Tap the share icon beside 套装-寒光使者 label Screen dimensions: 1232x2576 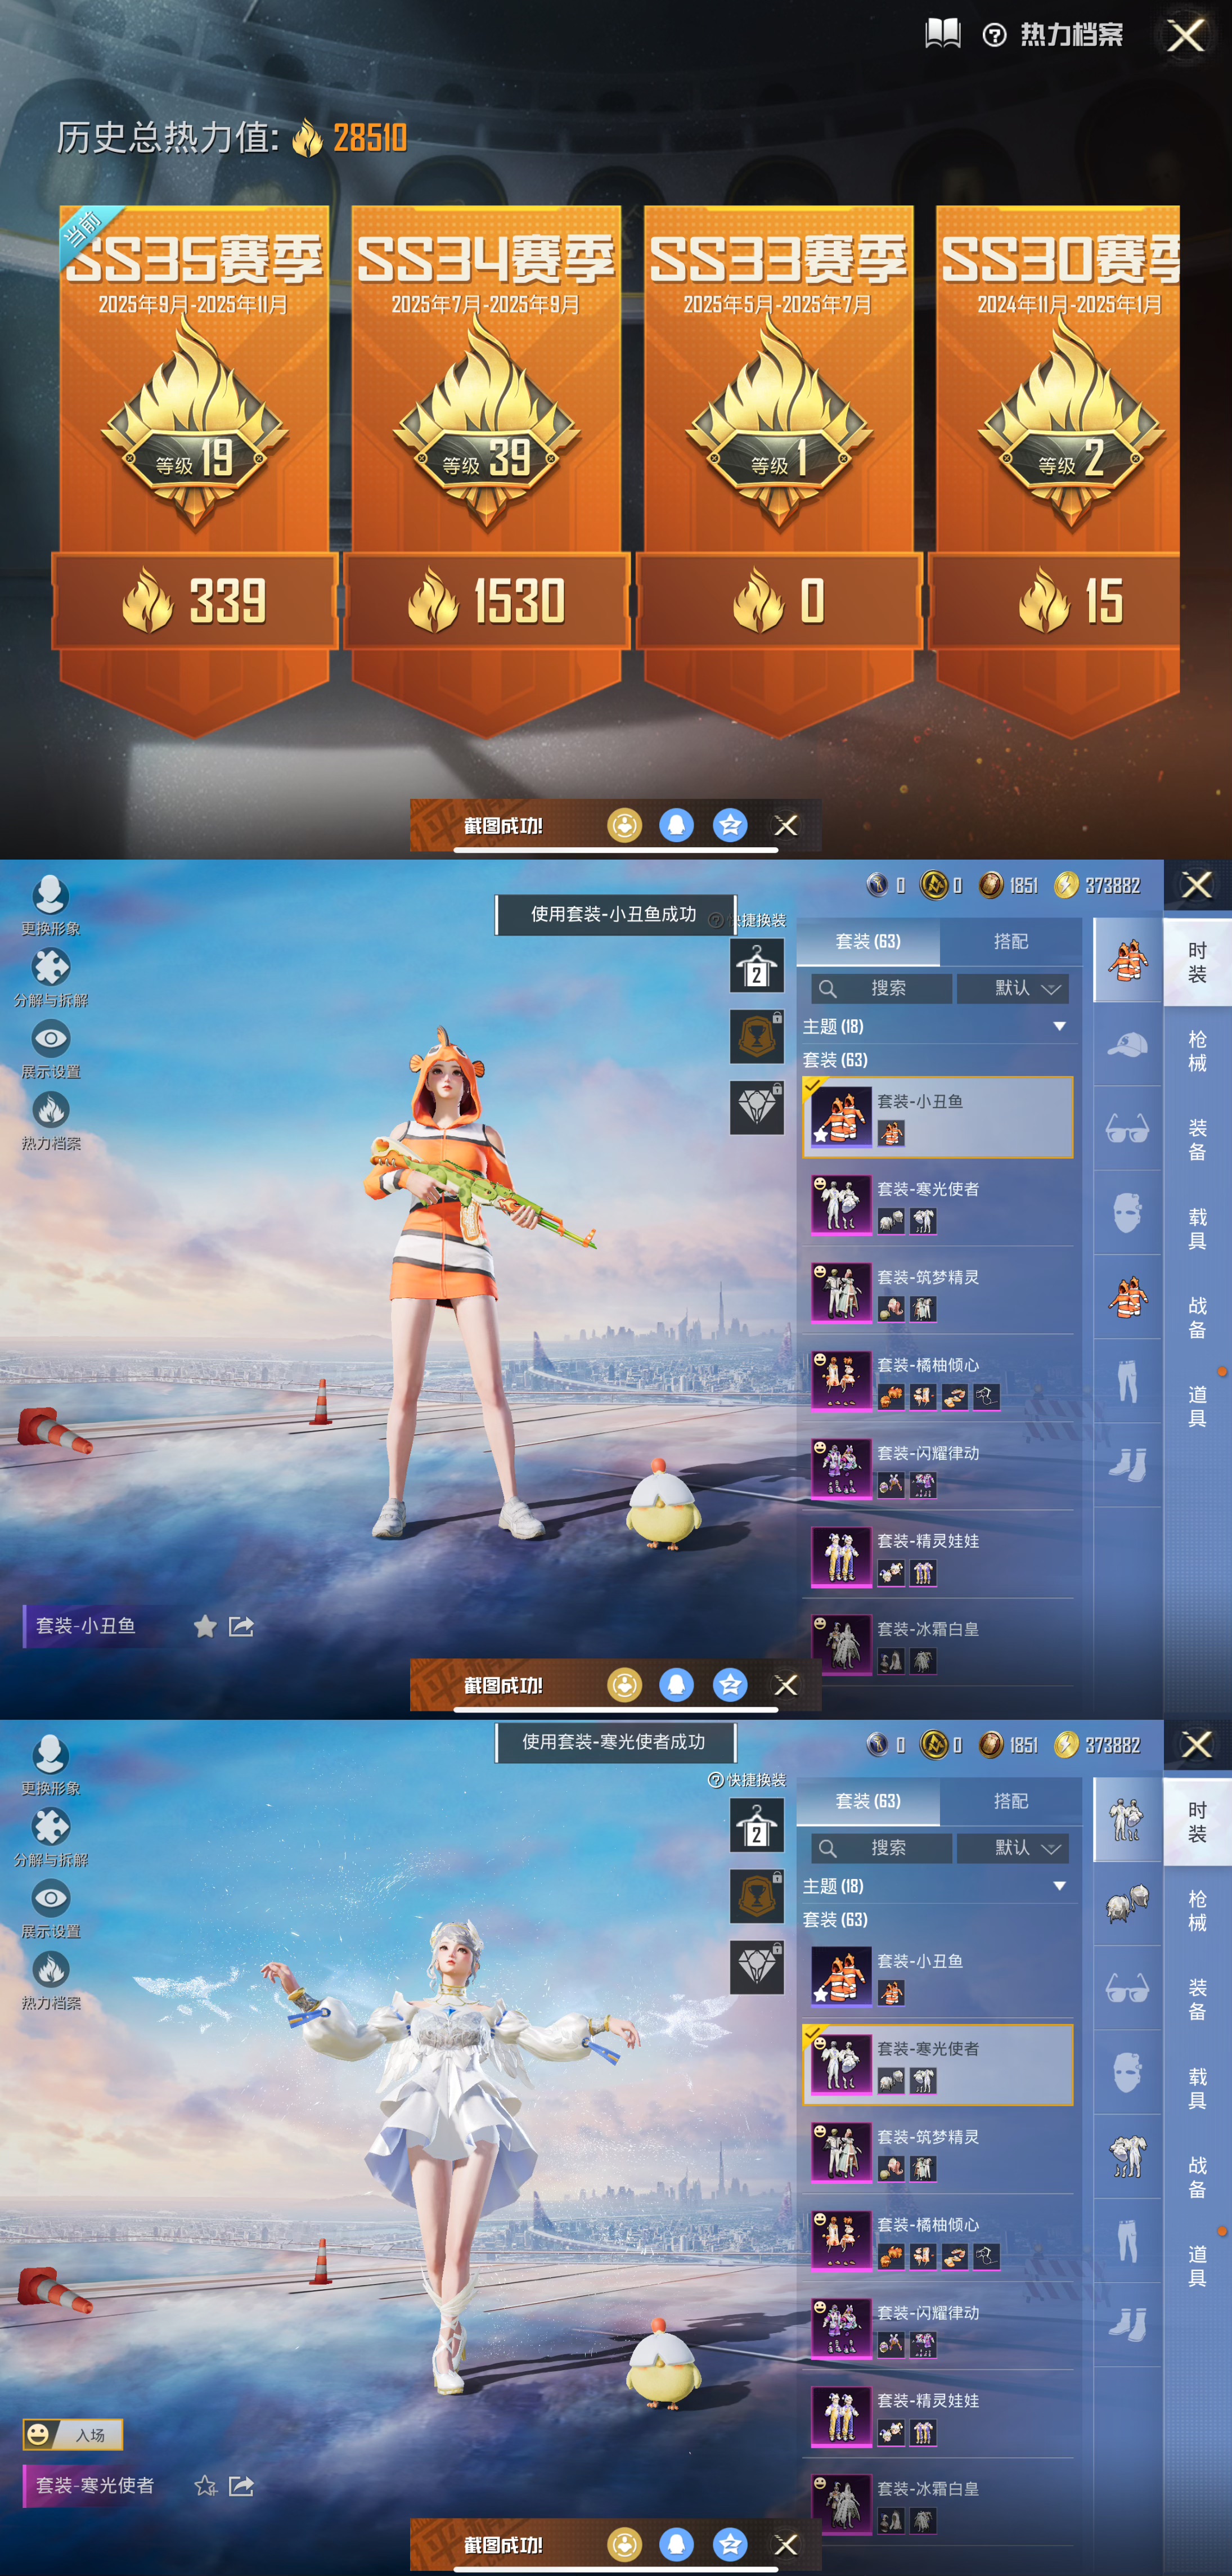pyautogui.click(x=241, y=2486)
